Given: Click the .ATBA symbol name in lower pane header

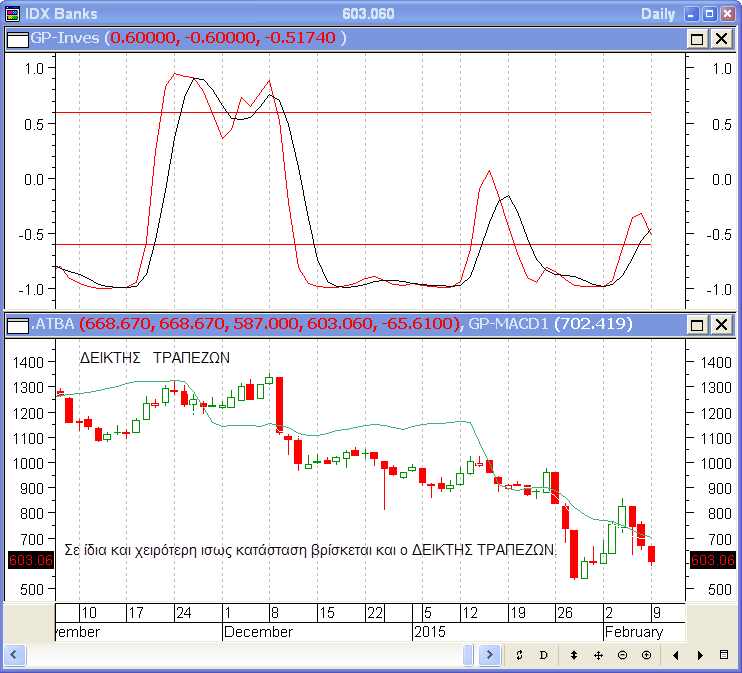Looking at the screenshot, I should point(53,324).
